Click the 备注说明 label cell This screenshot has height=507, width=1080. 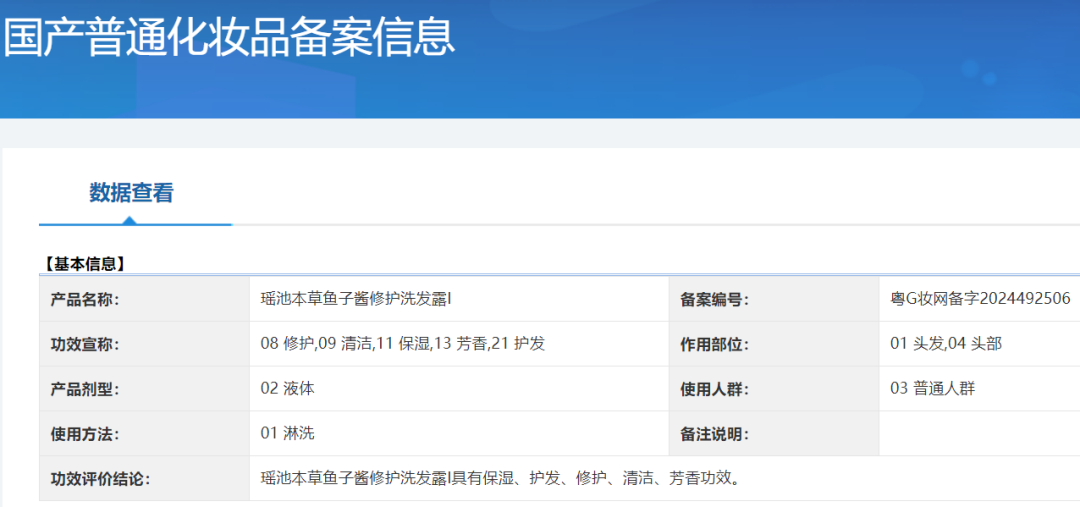coord(714,434)
